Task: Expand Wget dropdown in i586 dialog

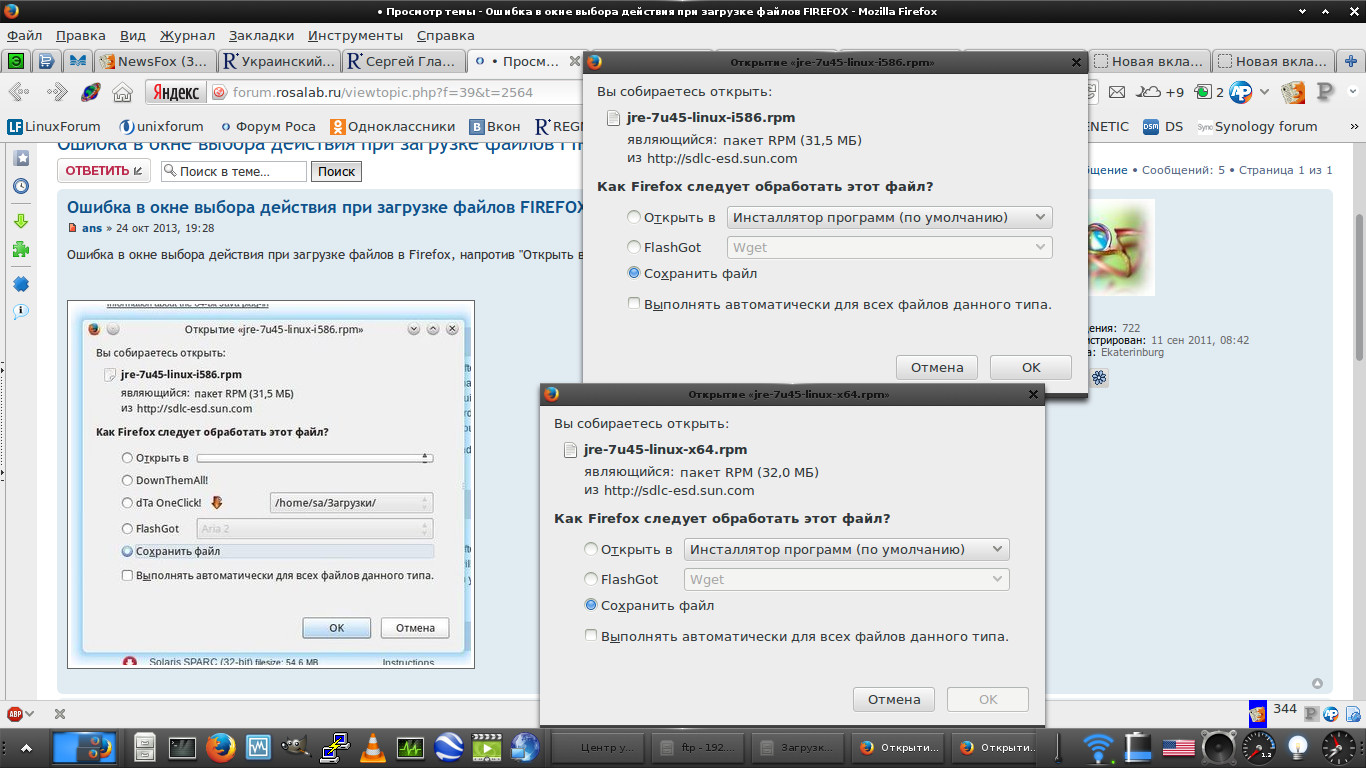Action: coord(890,247)
